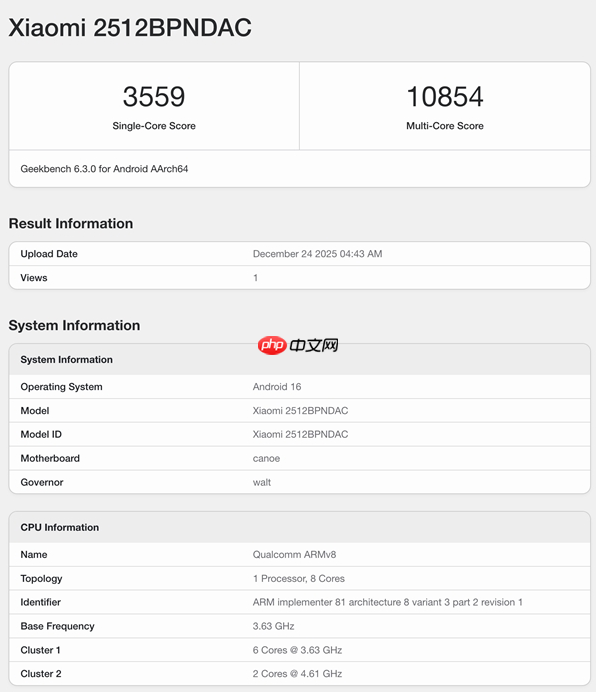Click the Multi-Core Score label
The height and width of the screenshot is (692, 596).
445,126
